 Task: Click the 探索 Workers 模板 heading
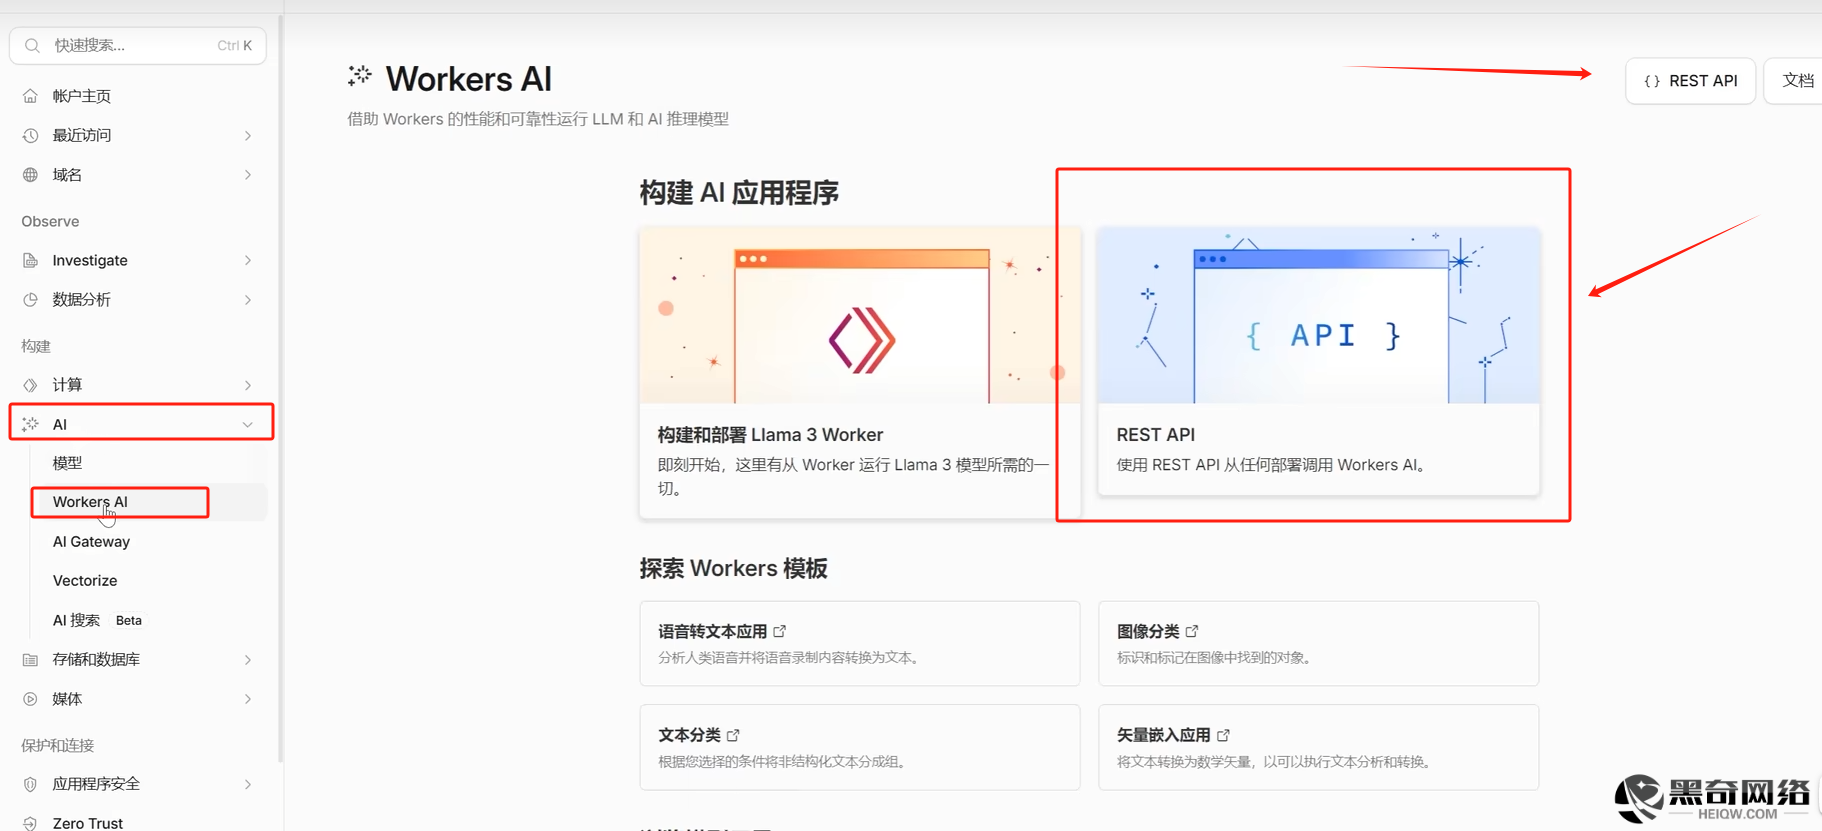pos(734,568)
